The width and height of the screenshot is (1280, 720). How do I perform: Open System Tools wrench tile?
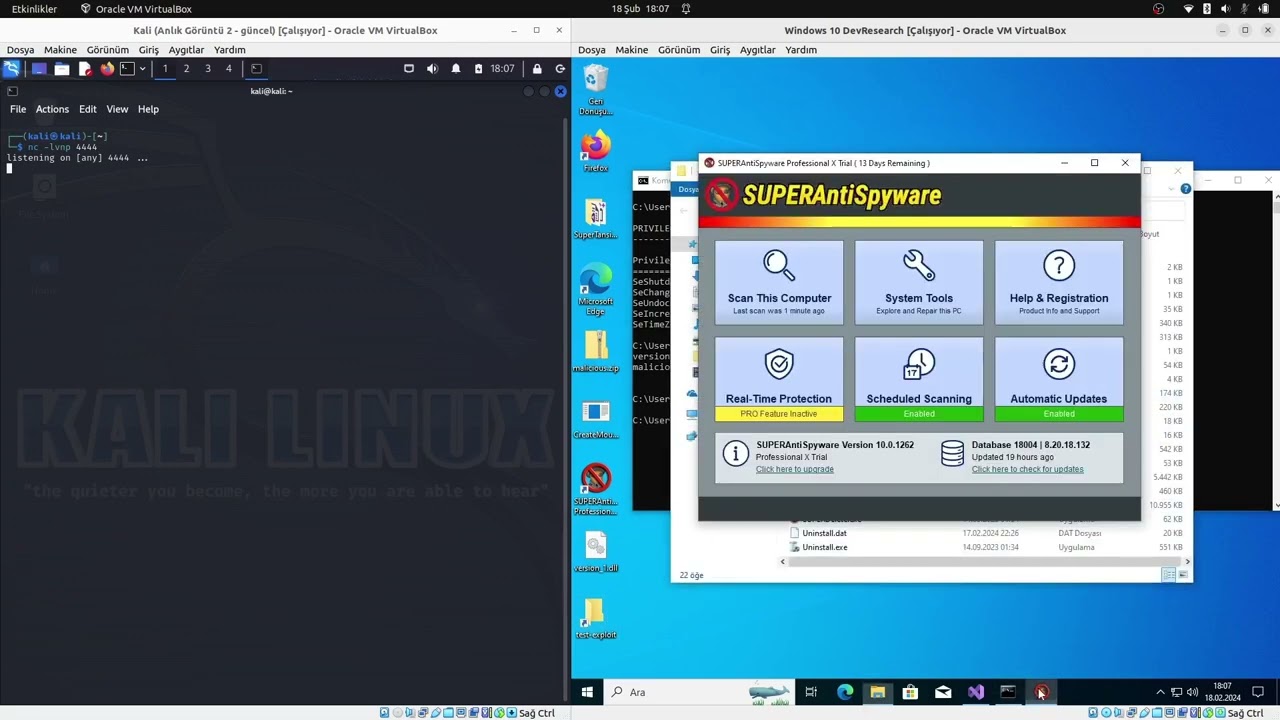point(919,283)
